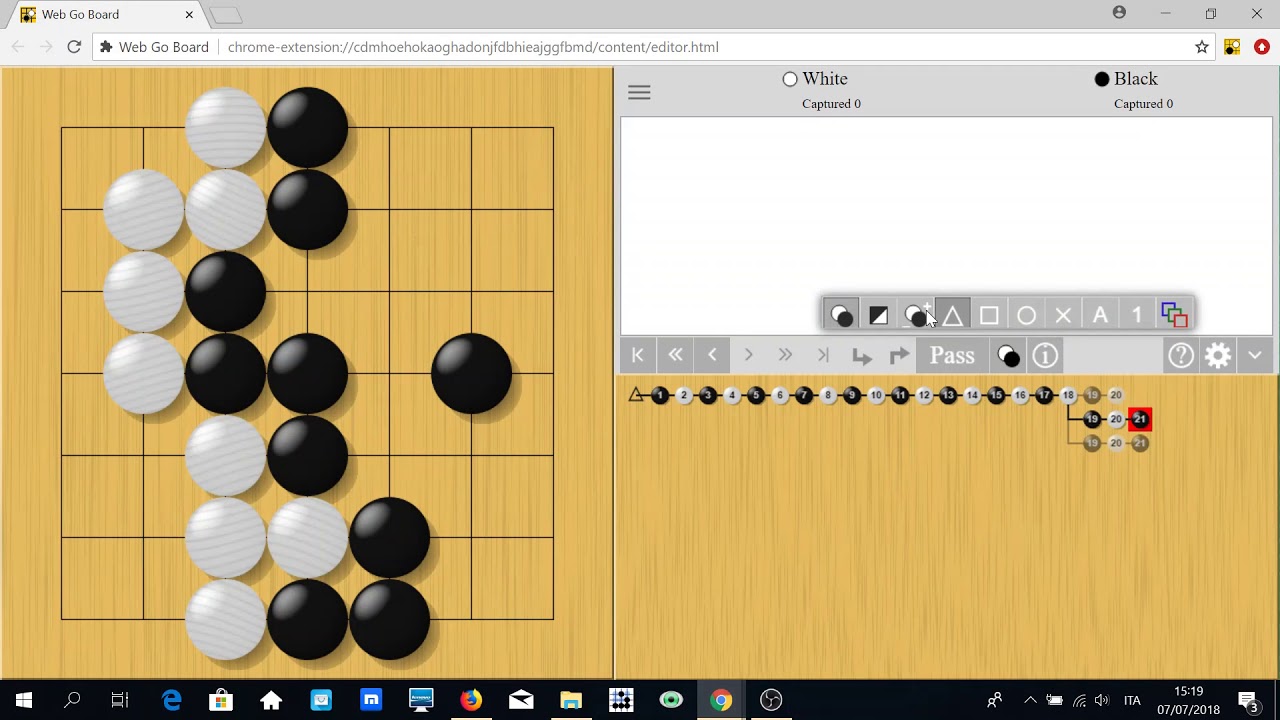Select move 18 in the game tree
Viewport: 1280px width, 720px height.
1068,395
